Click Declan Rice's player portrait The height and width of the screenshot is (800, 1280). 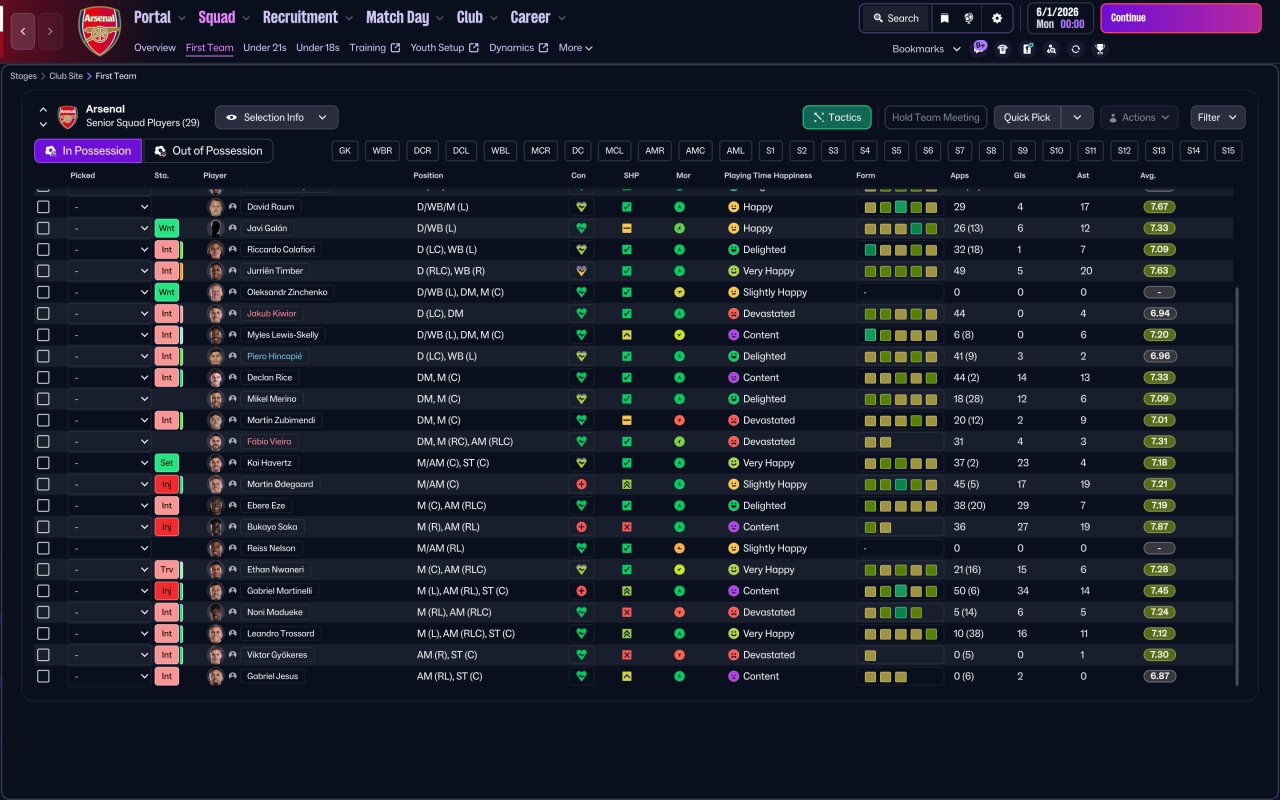(x=215, y=378)
